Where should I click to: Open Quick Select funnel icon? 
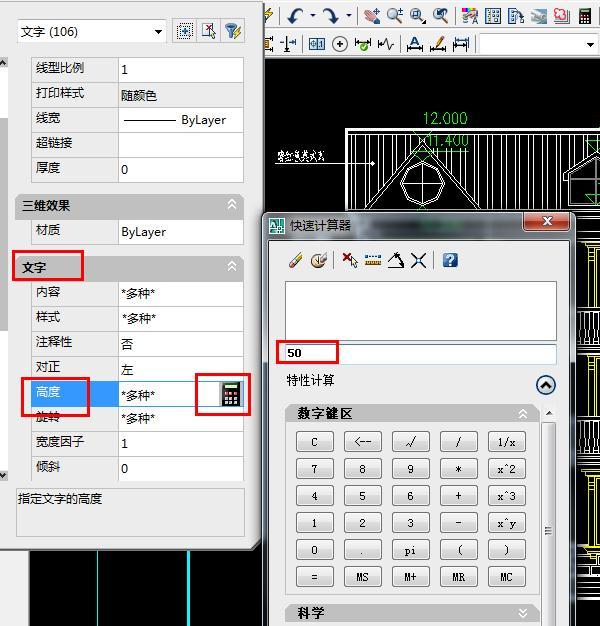point(233,31)
